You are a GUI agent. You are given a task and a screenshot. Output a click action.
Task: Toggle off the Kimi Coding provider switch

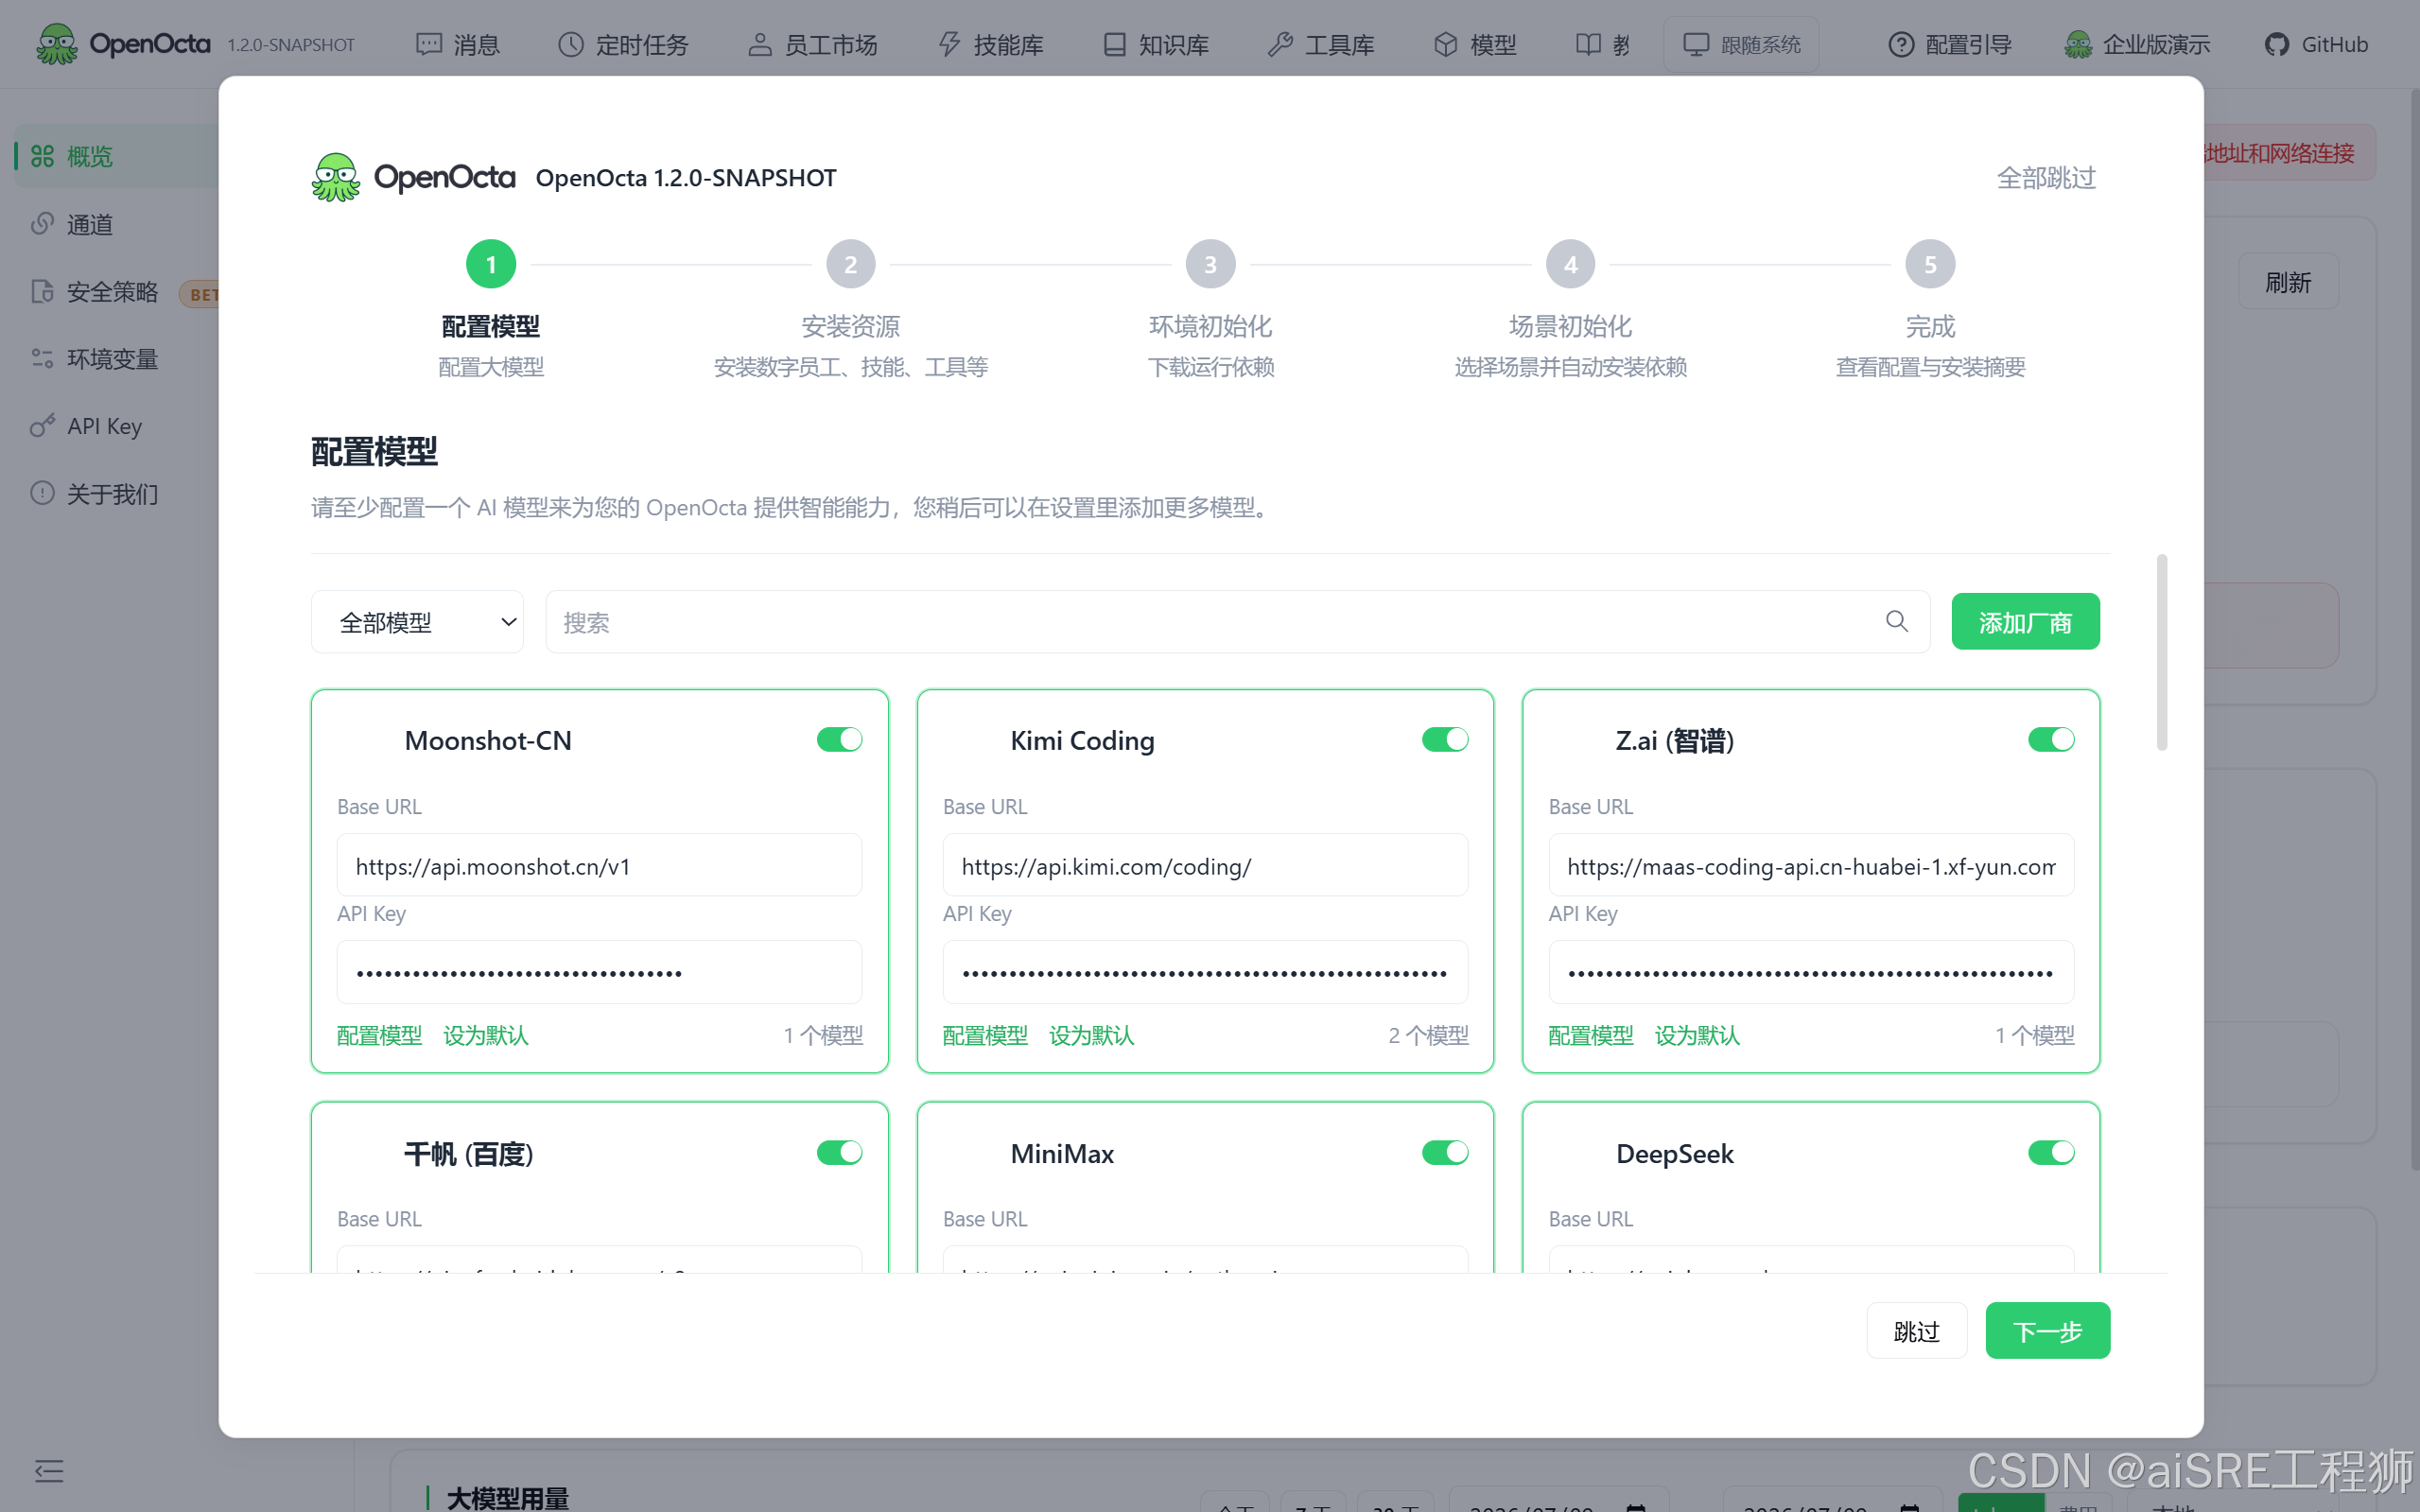coord(1446,739)
